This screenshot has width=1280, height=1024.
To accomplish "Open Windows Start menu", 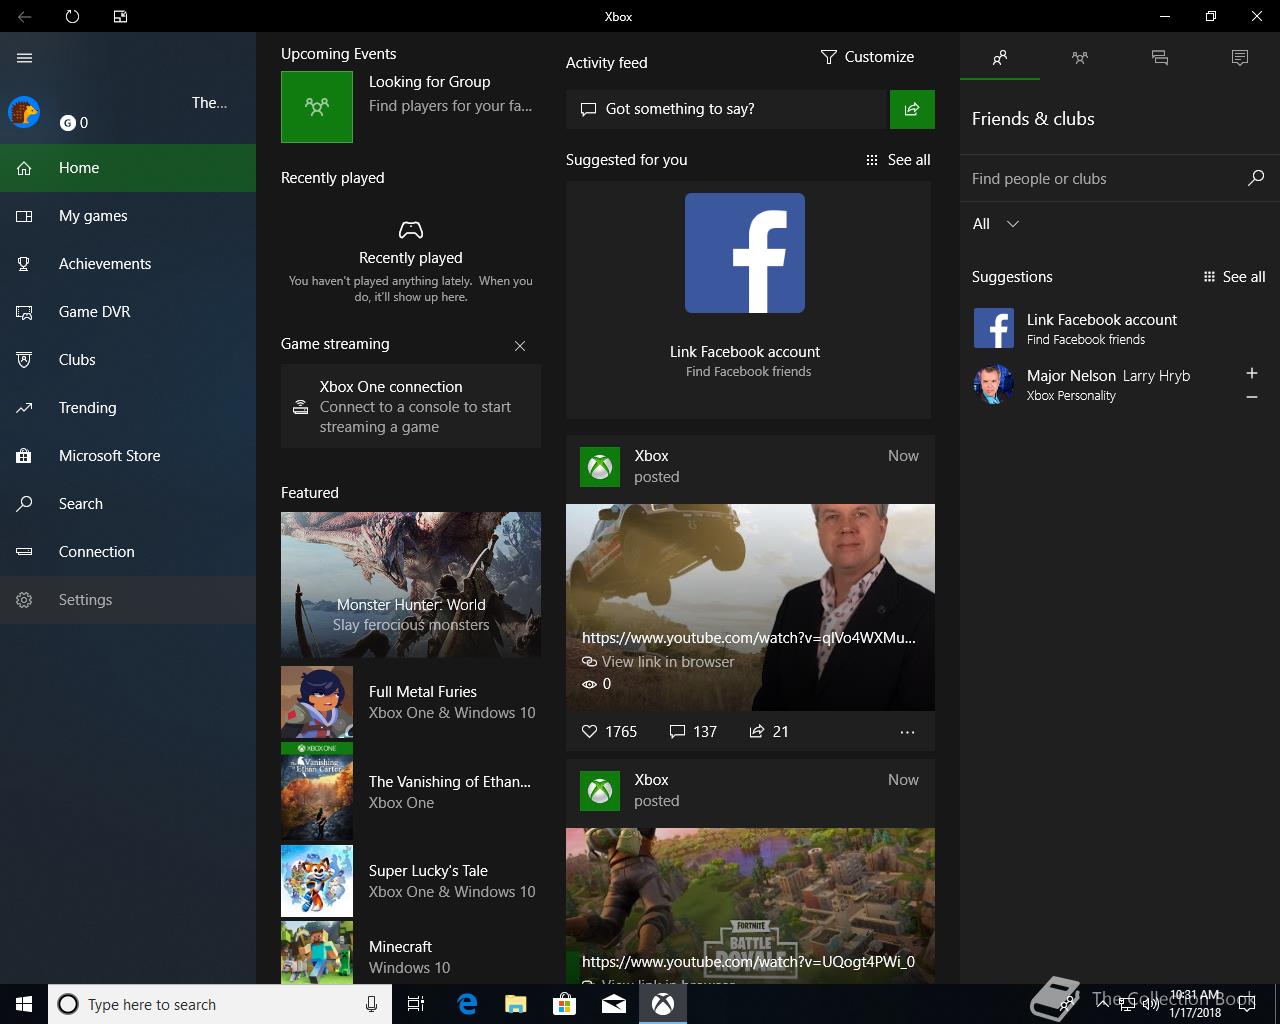I will tap(24, 1004).
